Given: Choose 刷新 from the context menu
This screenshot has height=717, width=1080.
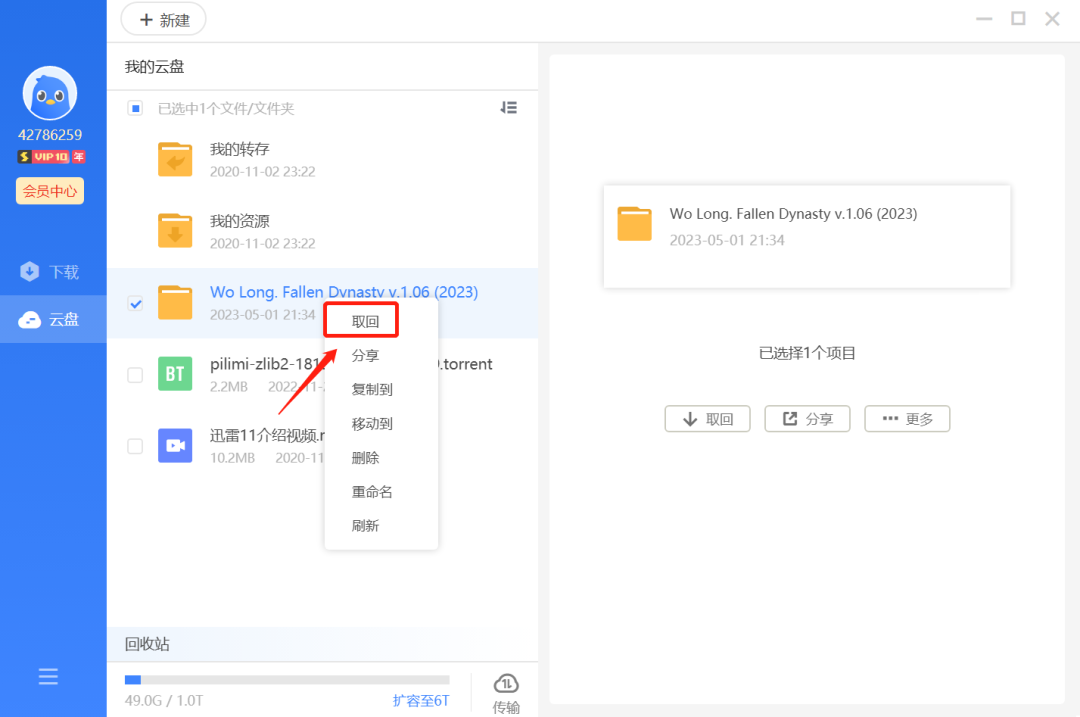Looking at the screenshot, I should tap(365, 526).
